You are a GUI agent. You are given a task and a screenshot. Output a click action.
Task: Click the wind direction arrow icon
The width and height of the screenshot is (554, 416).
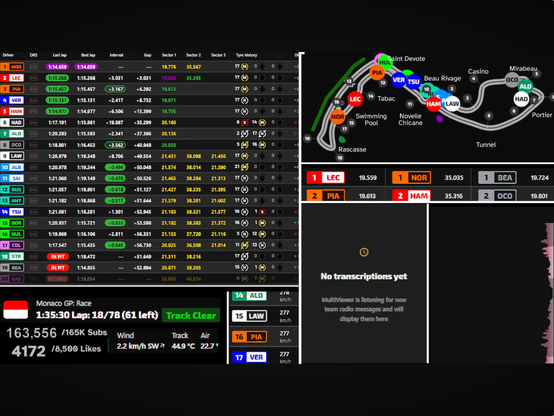pos(162,346)
